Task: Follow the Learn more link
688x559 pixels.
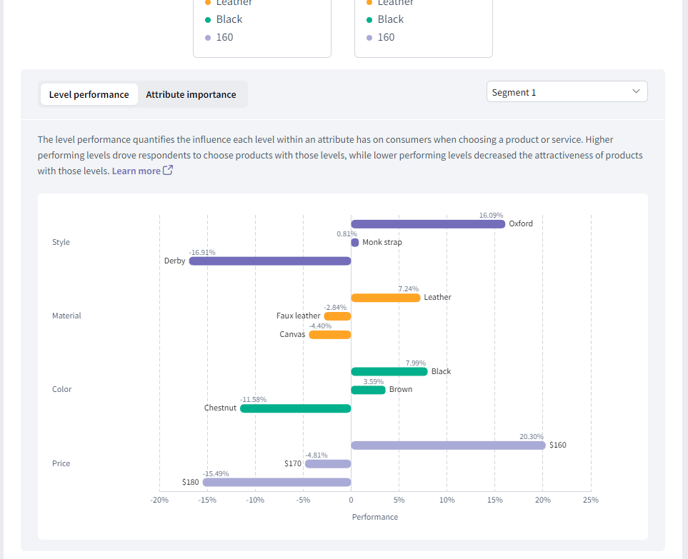Action: point(136,171)
